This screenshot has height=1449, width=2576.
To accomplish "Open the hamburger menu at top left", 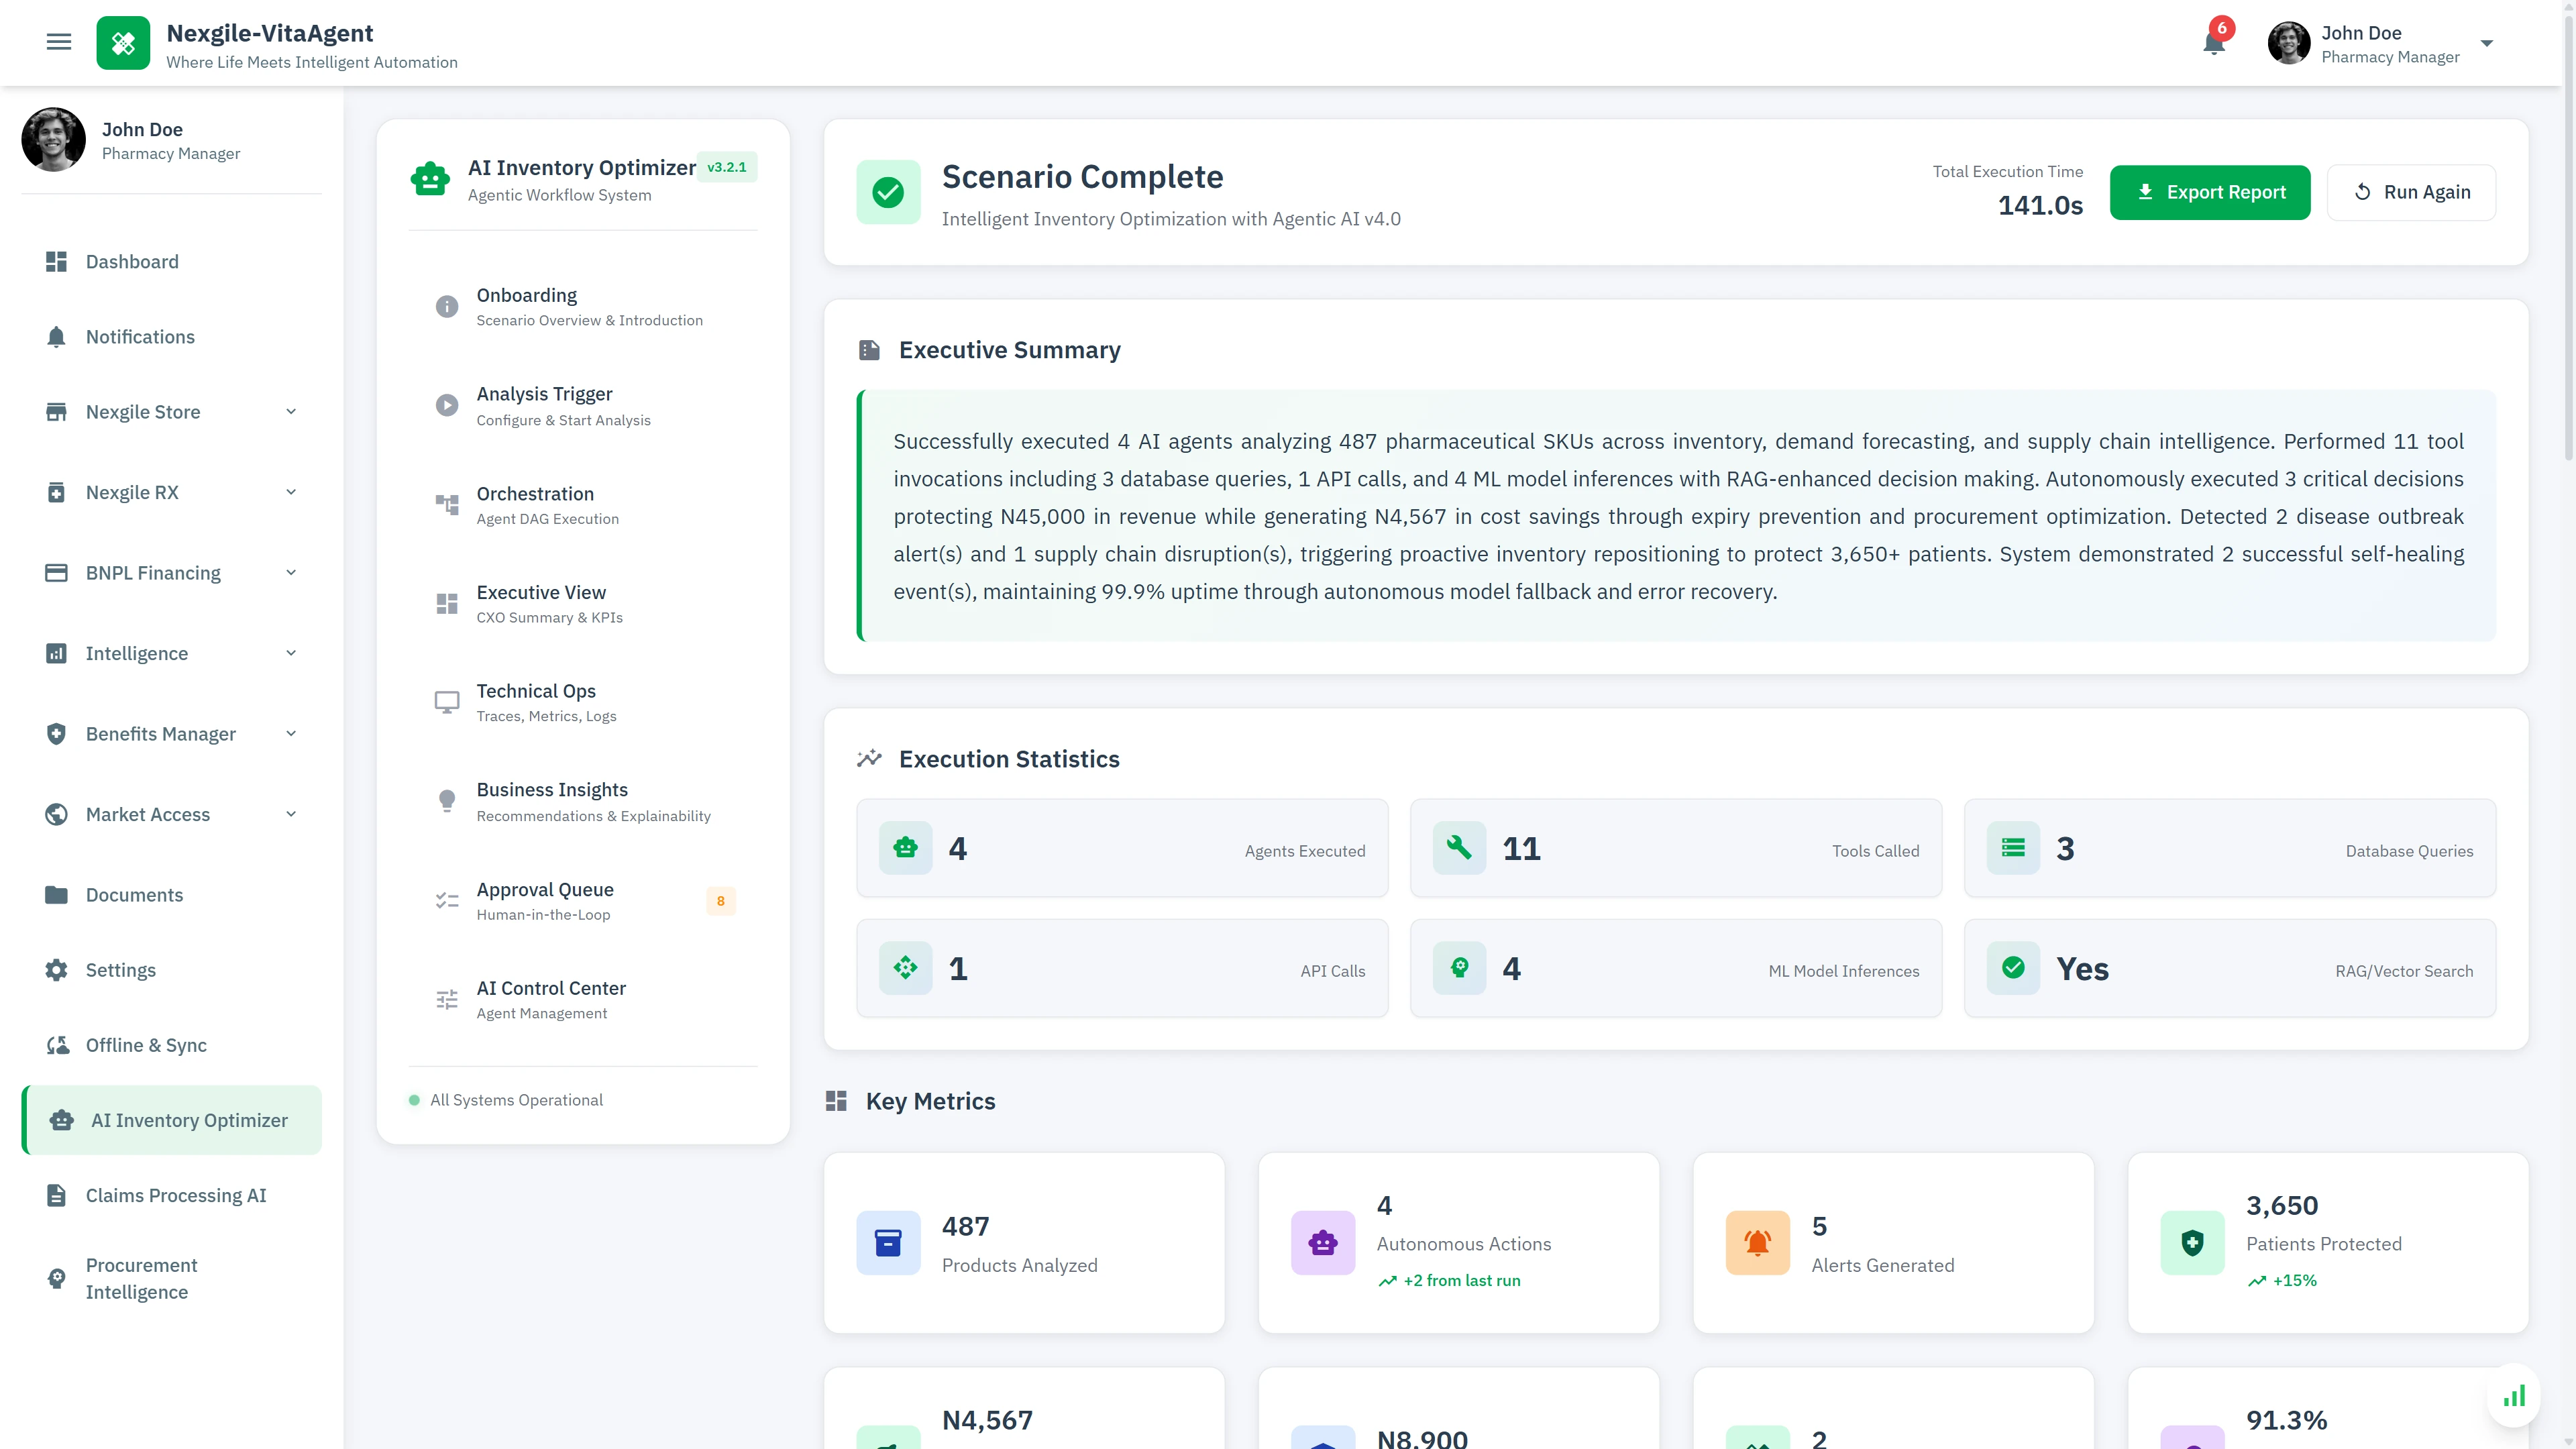I will (59, 42).
